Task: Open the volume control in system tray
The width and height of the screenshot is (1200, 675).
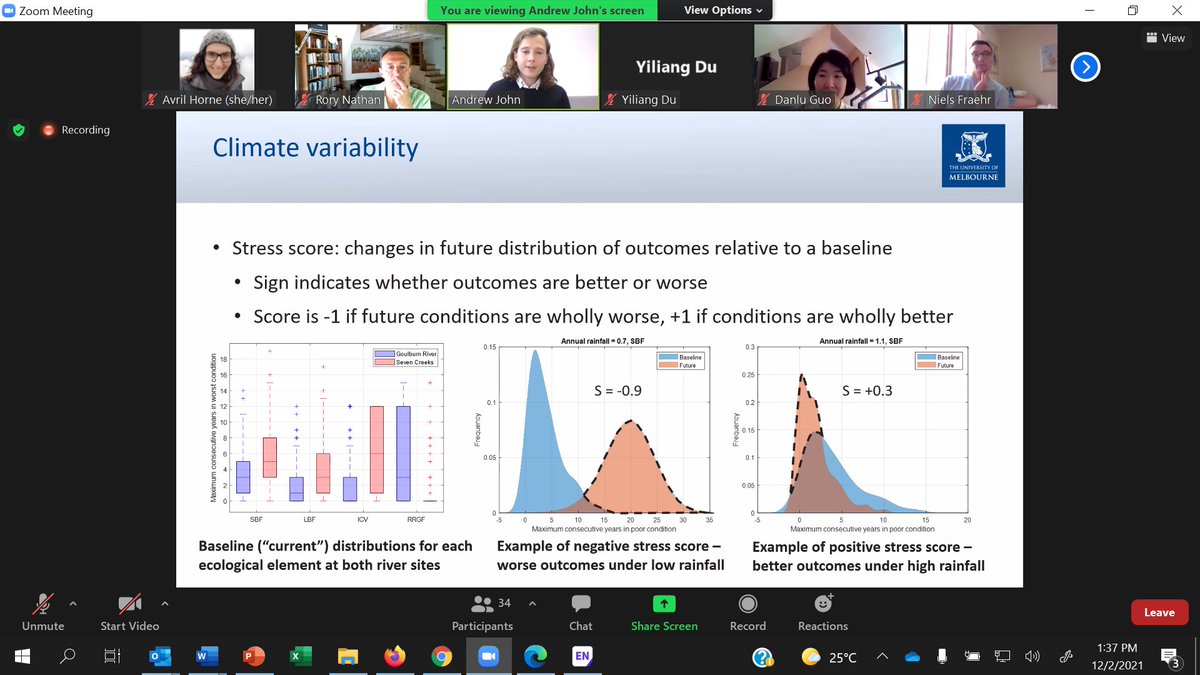Action: pos(1032,657)
